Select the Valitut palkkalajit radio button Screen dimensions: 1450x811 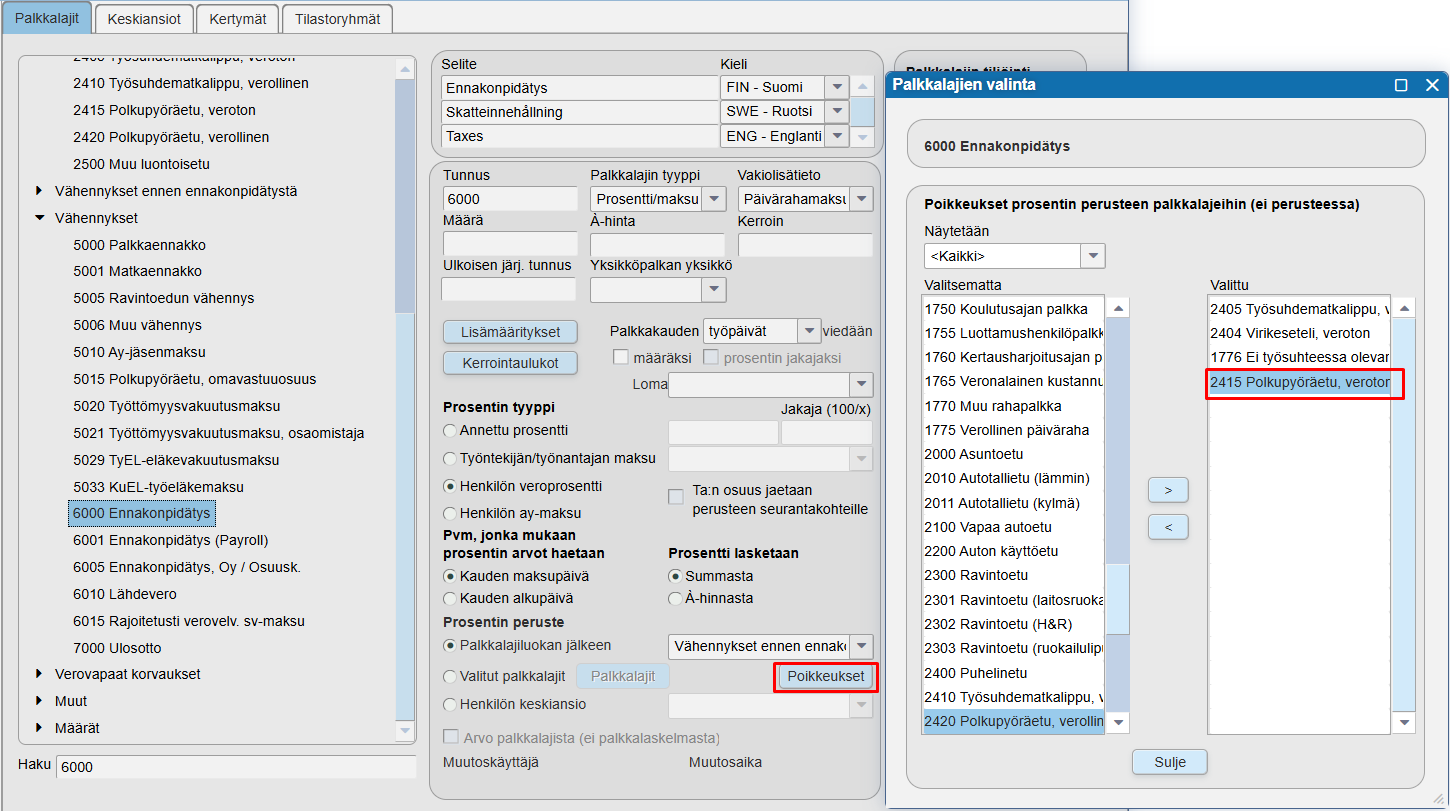click(451, 676)
